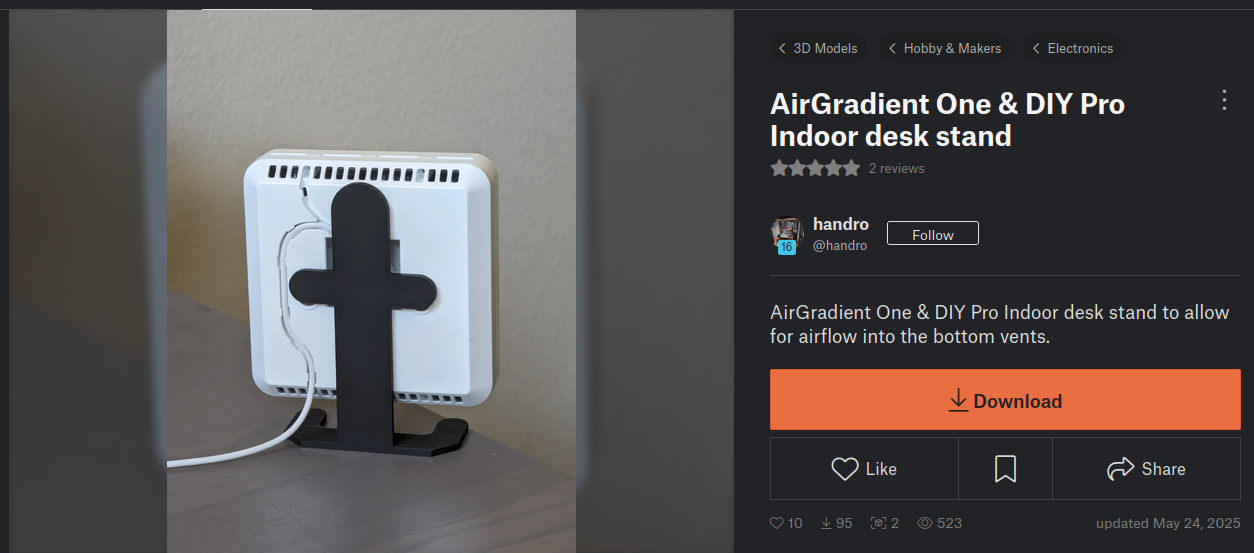The width and height of the screenshot is (1254, 553).
Task: Click the share arrow icon
Action: pos(1120,468)
